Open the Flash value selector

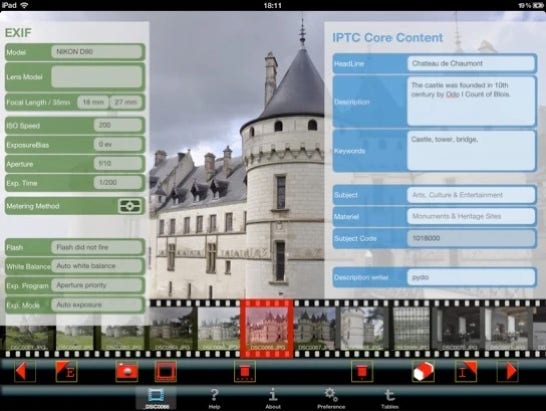pyautogui.click(x=97, y=247)
